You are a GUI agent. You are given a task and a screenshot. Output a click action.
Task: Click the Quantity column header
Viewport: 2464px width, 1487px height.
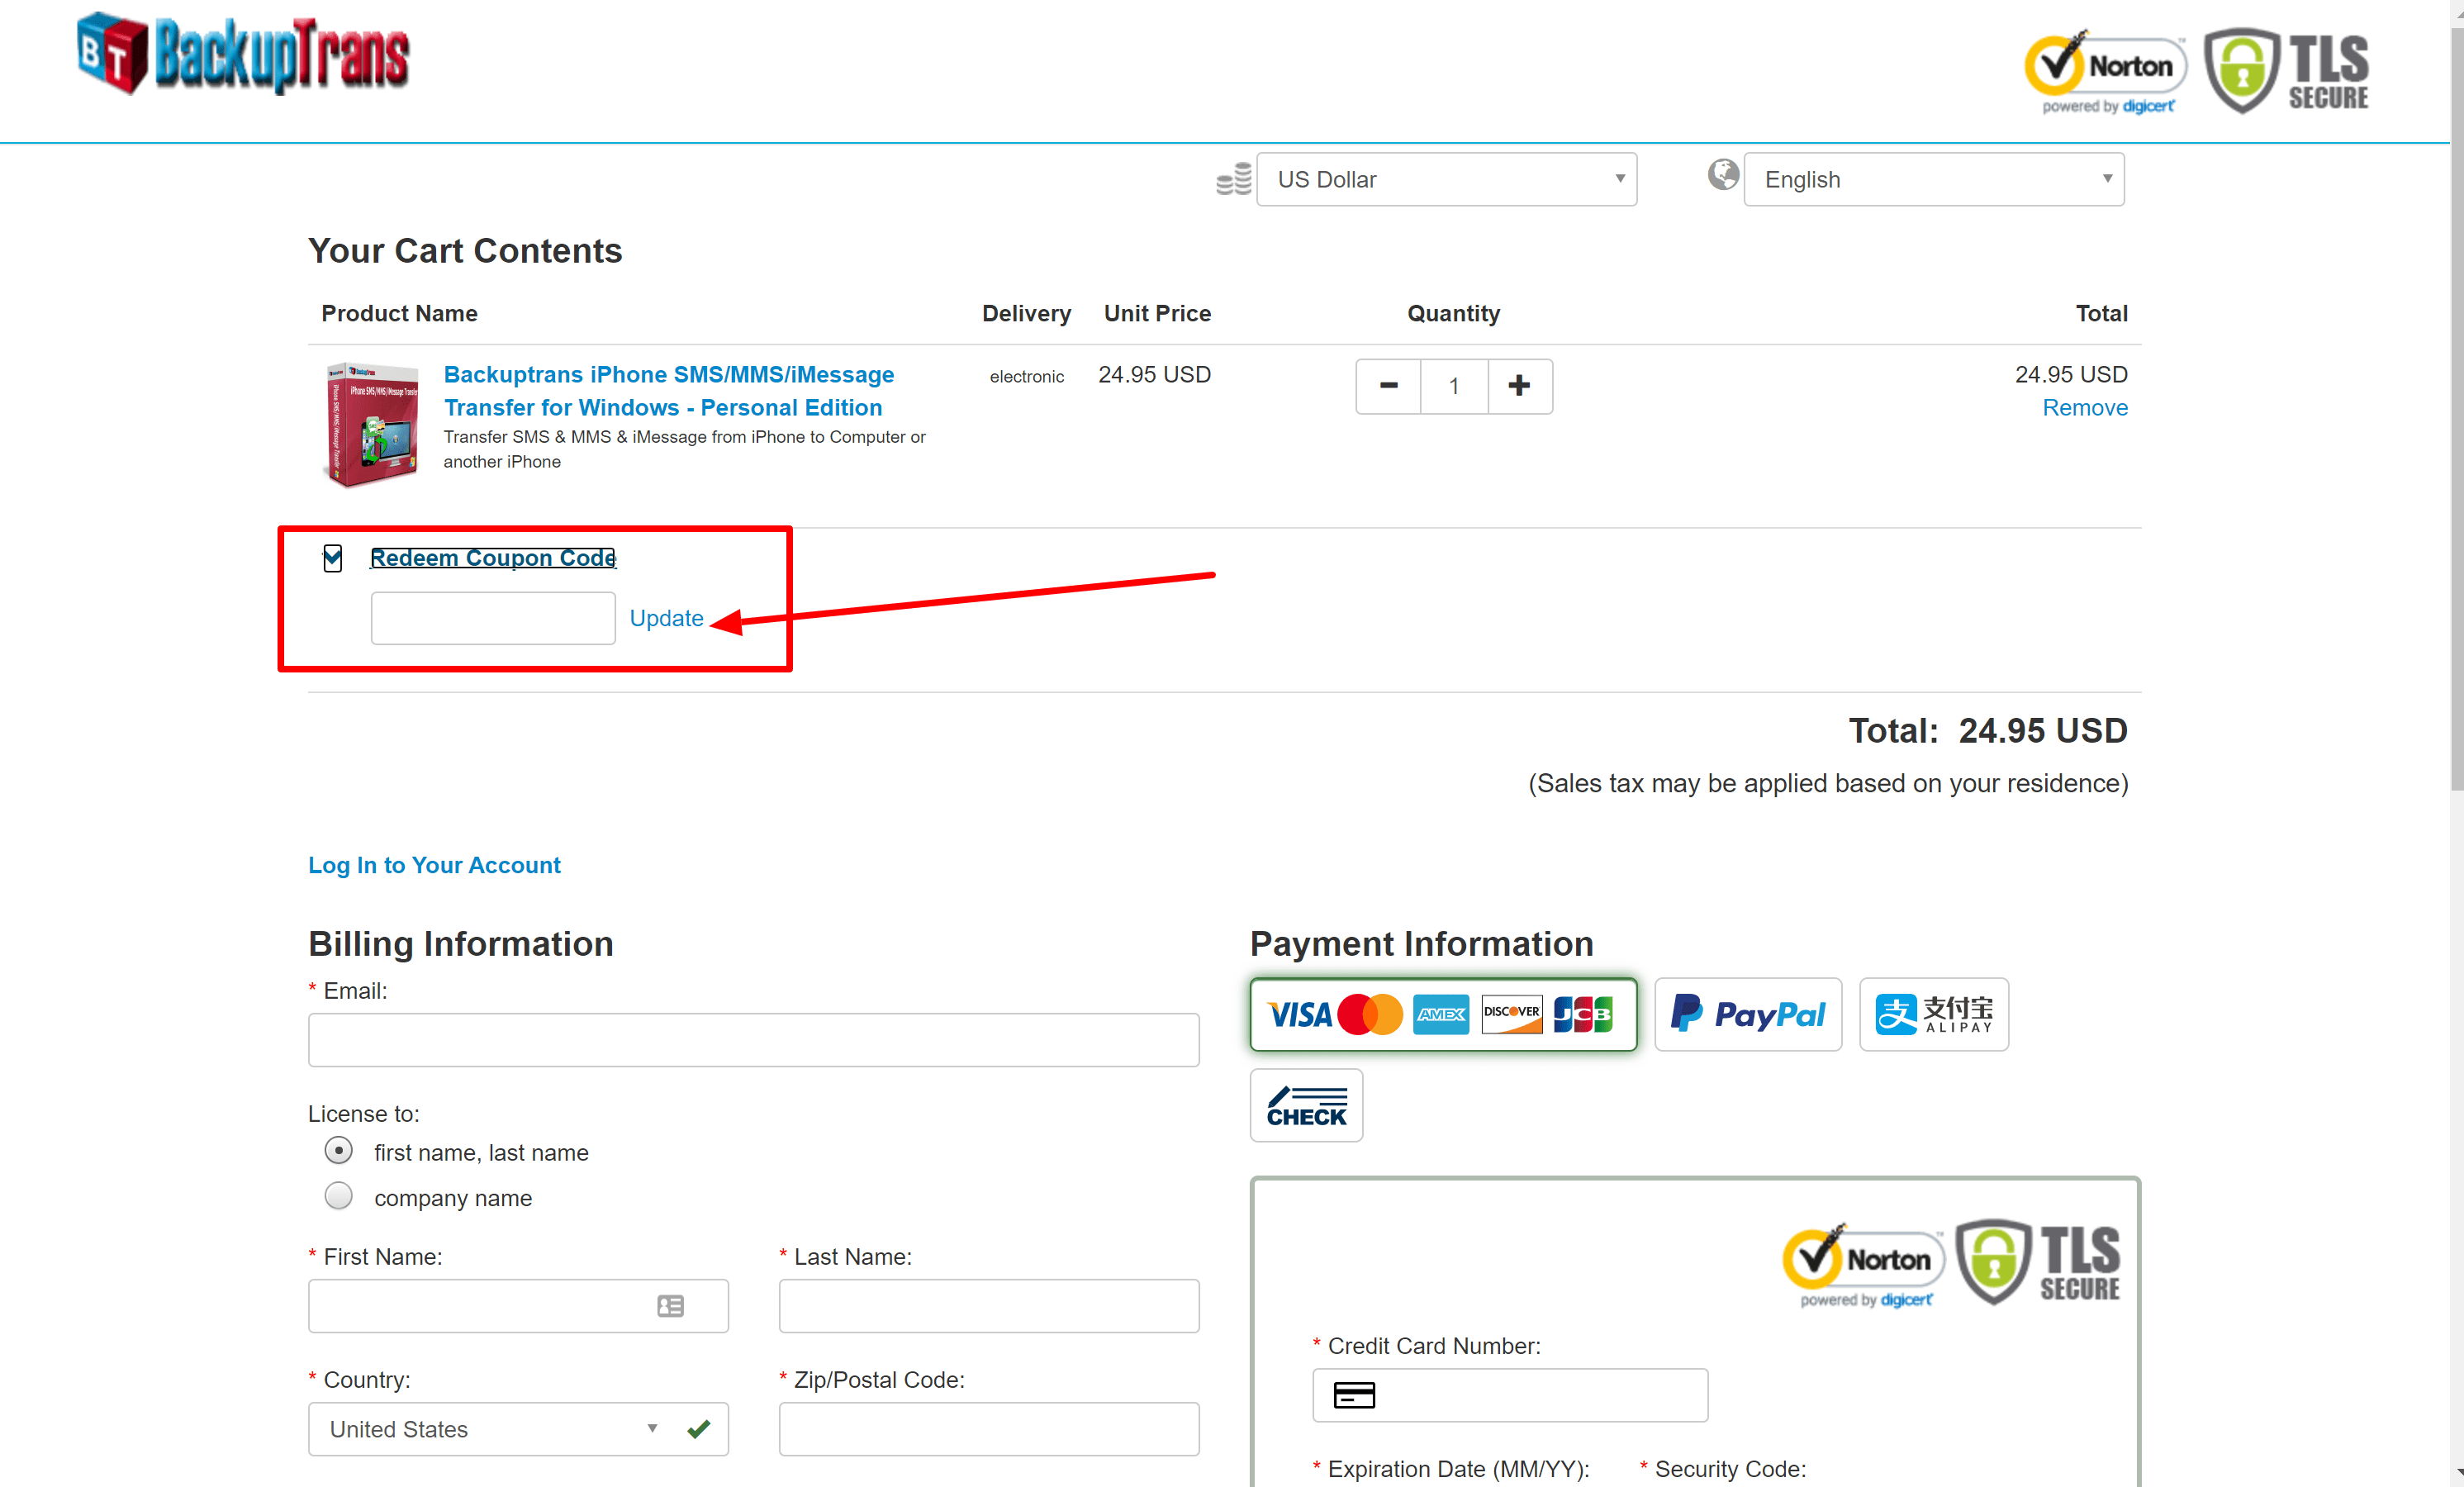pyautogui.click(x=1453, y=313)
